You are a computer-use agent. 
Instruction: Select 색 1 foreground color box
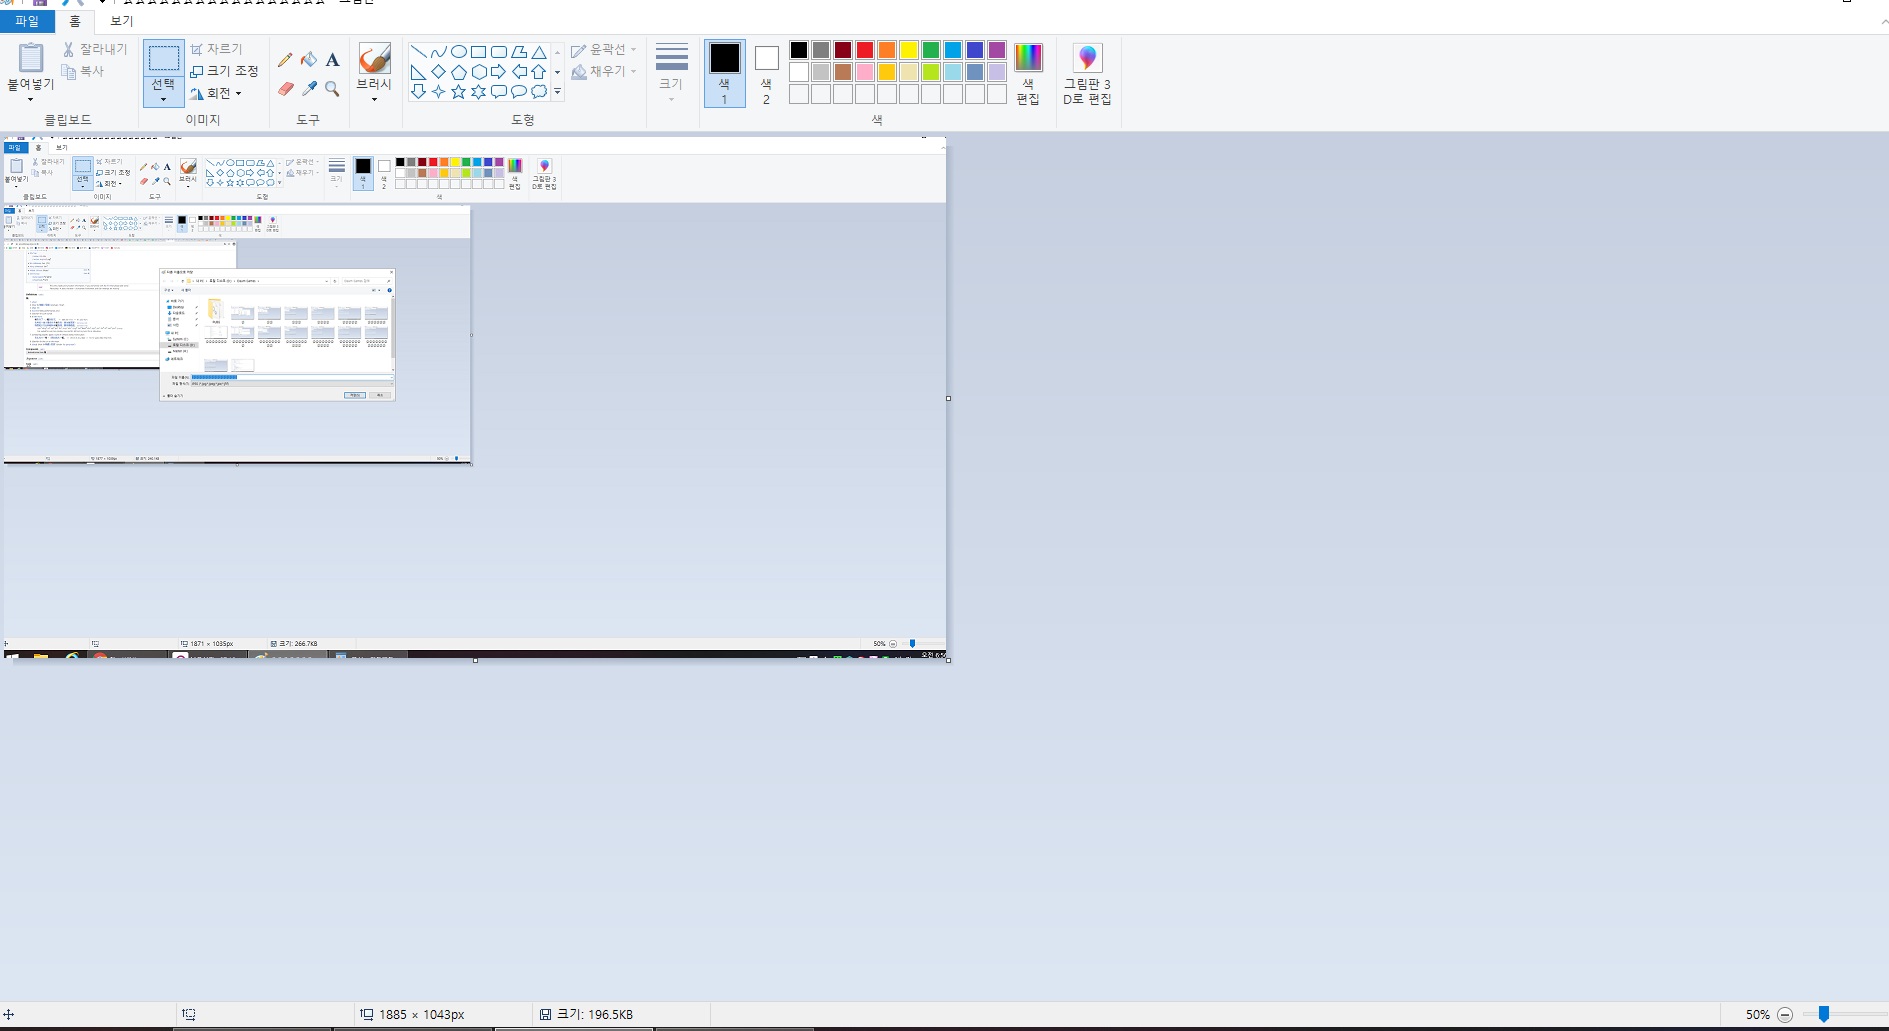pos(725,73)
